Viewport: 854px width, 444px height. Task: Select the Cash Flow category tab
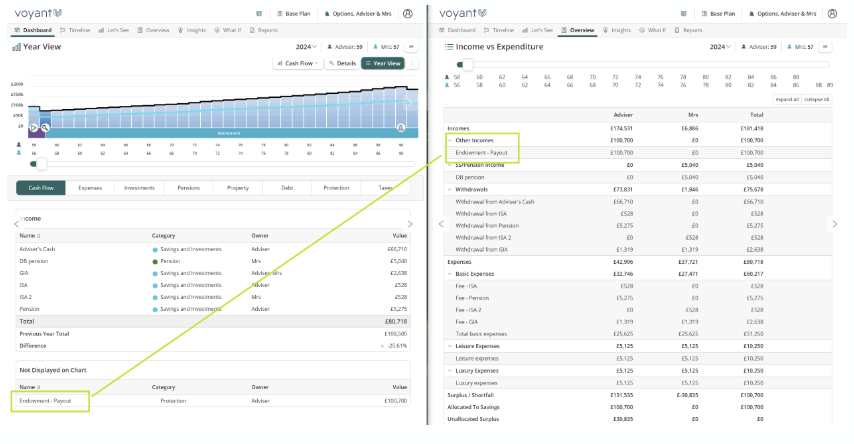tap(41, 187)
